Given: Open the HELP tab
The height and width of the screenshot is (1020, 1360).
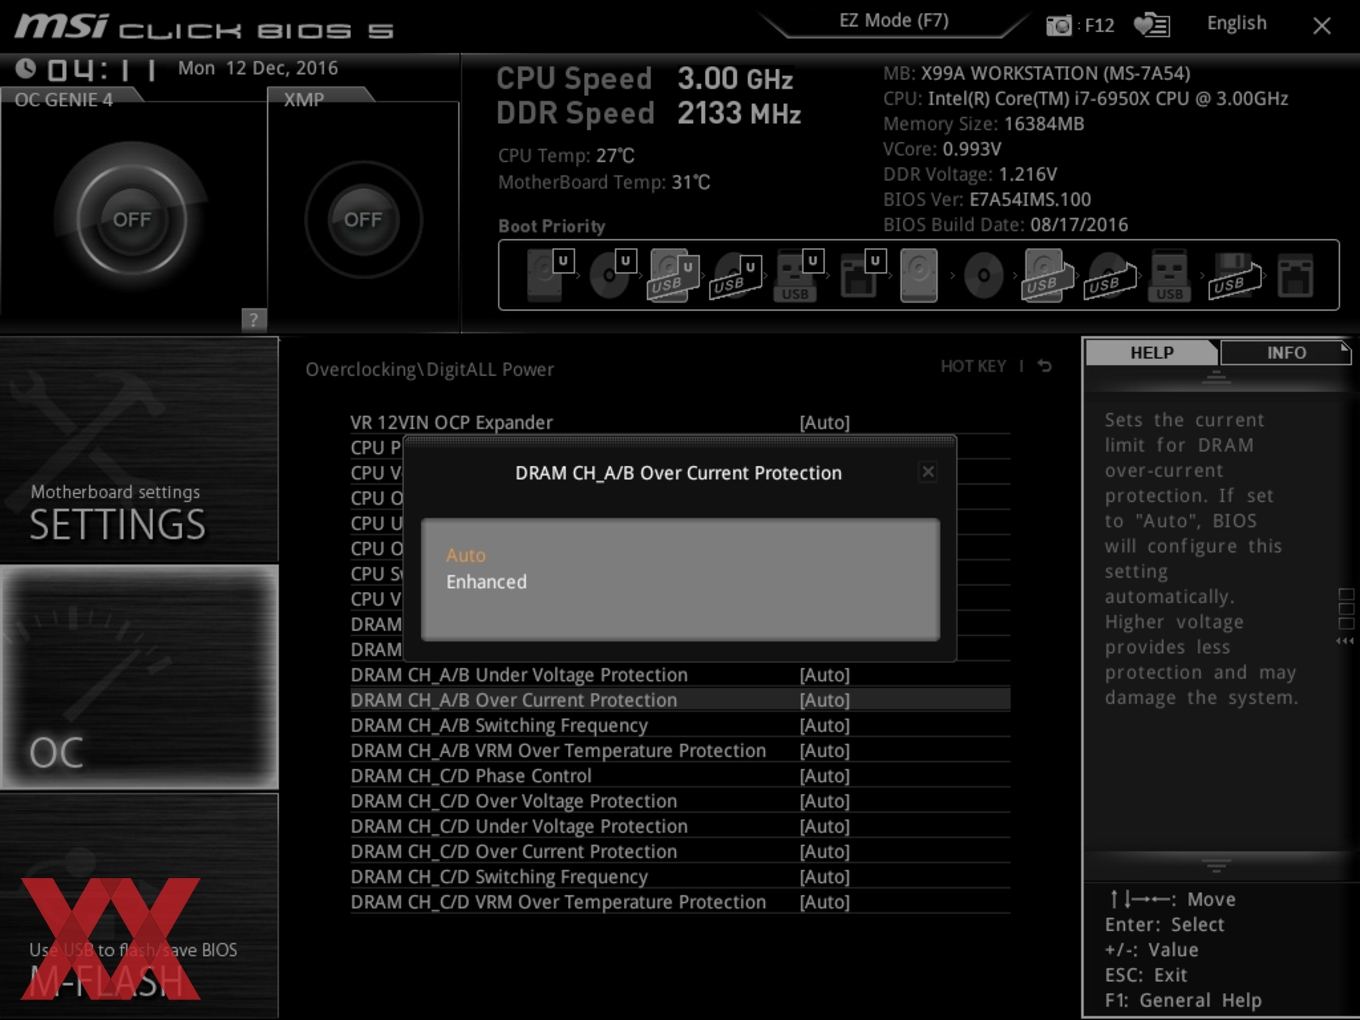Looking at the screenshot, I should click(1152, 352).
